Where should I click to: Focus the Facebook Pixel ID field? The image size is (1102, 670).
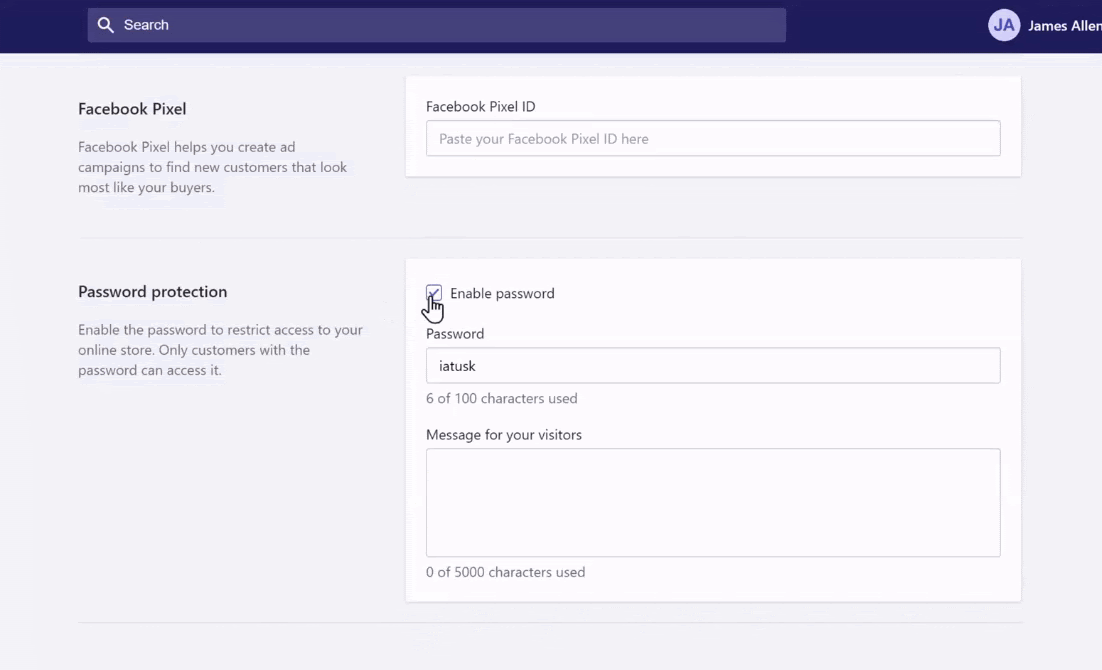tap(713, 138)
